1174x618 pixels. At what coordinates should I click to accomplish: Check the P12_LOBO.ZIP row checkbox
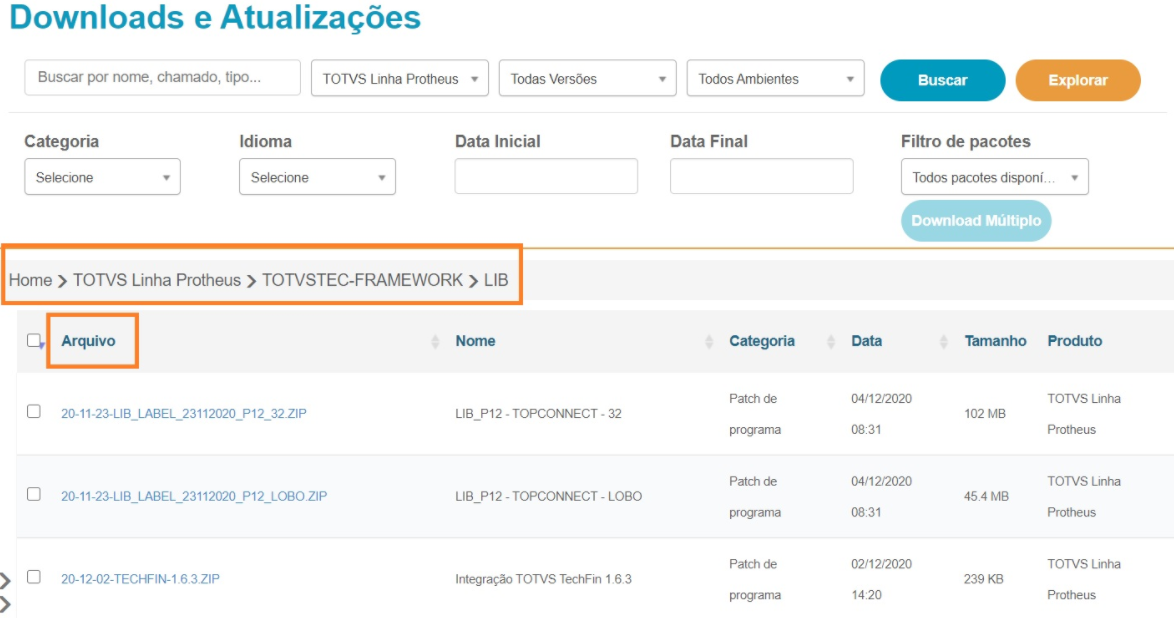point(34,494)
